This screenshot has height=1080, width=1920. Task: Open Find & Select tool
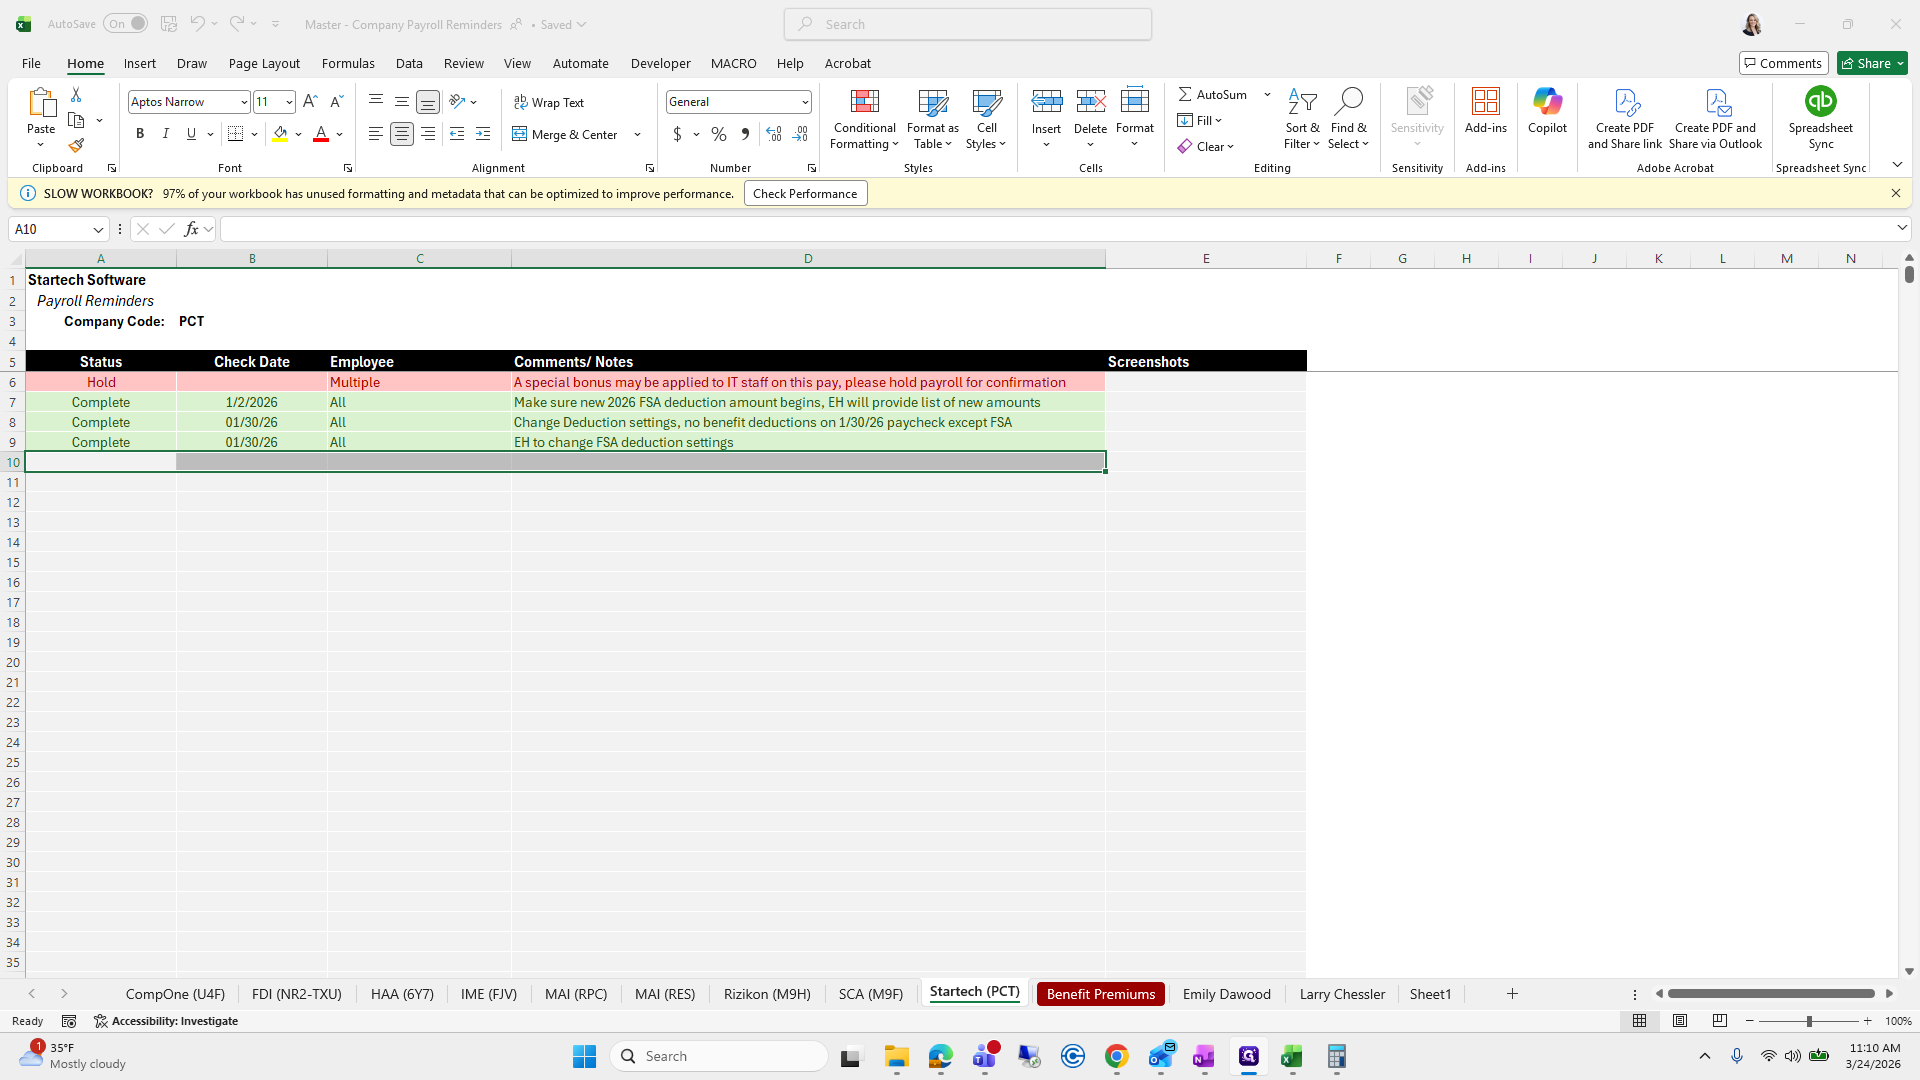coord(1348,119)
